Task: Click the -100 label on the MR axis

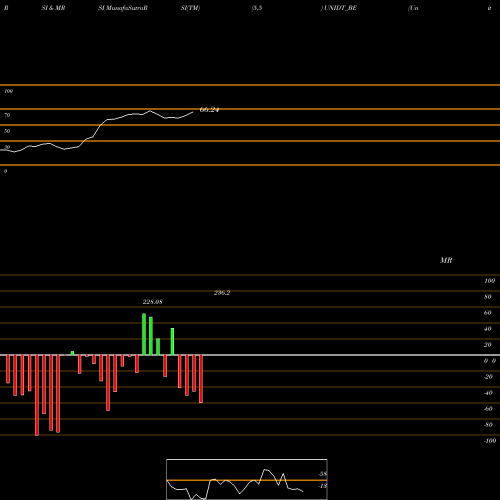Action: click(490, 441)
